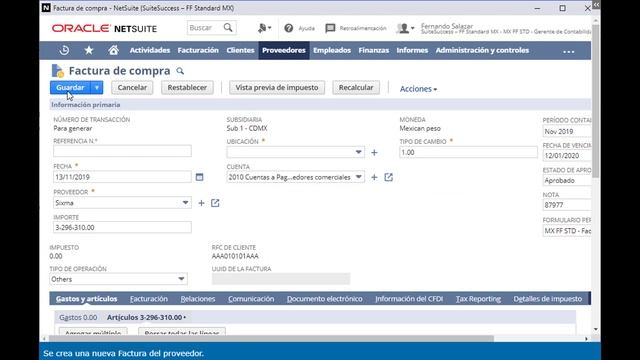640x360 pixels.
Task: Click the Nota field with 87977
Action: tap(567, 205)
